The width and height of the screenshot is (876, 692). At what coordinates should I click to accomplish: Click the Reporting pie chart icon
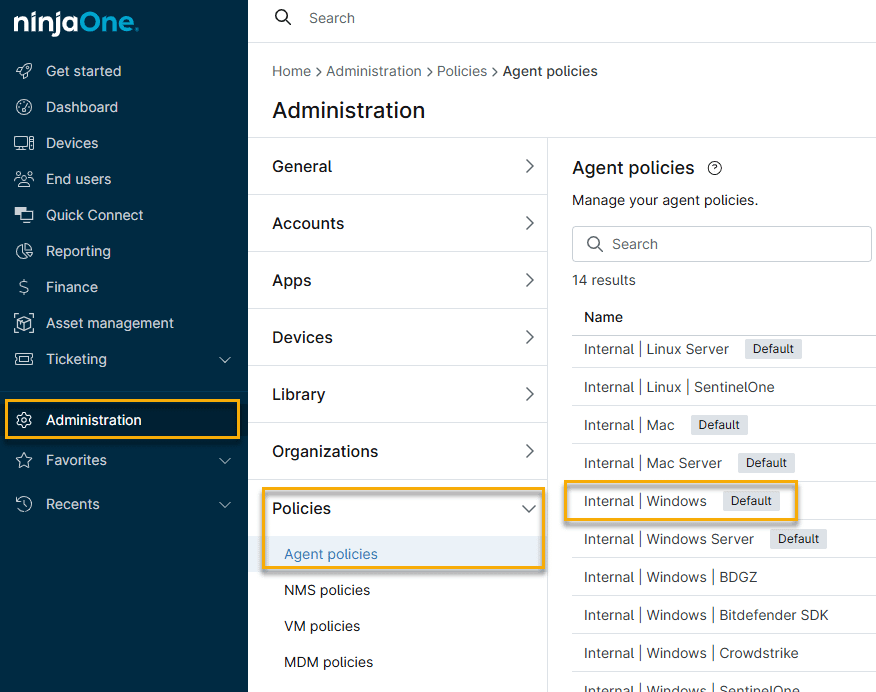(25, 251)
